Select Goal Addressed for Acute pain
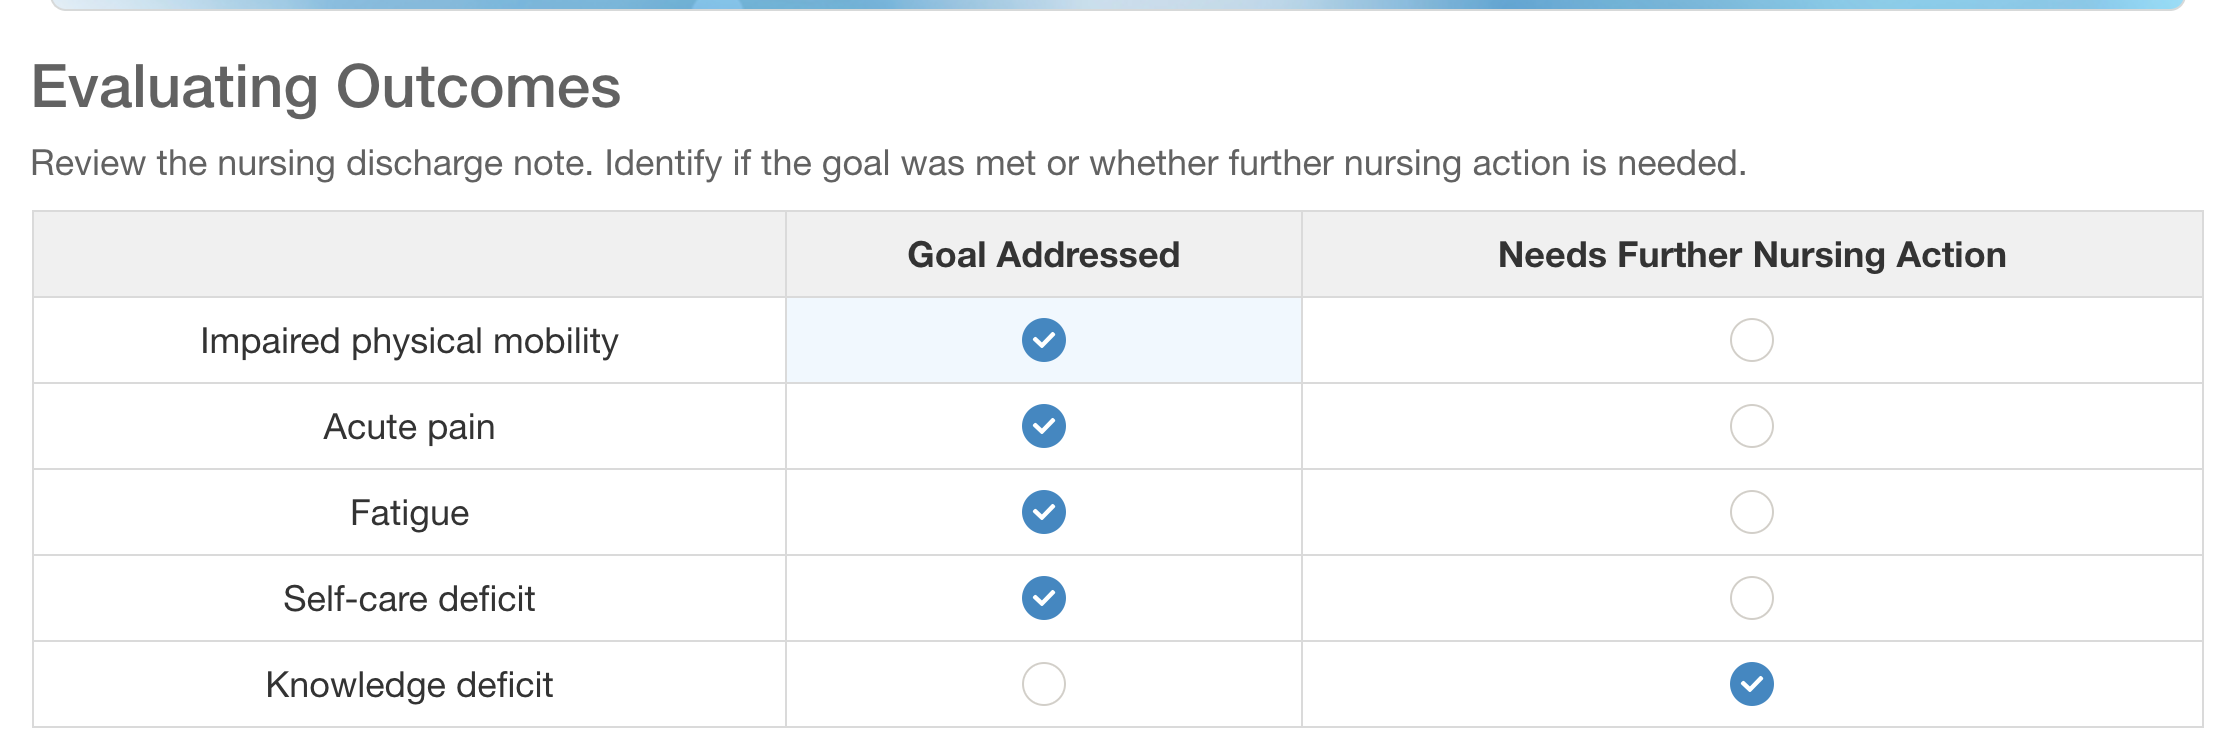The width and height of the screenshot is (2214, 744). click(1043, 426)
